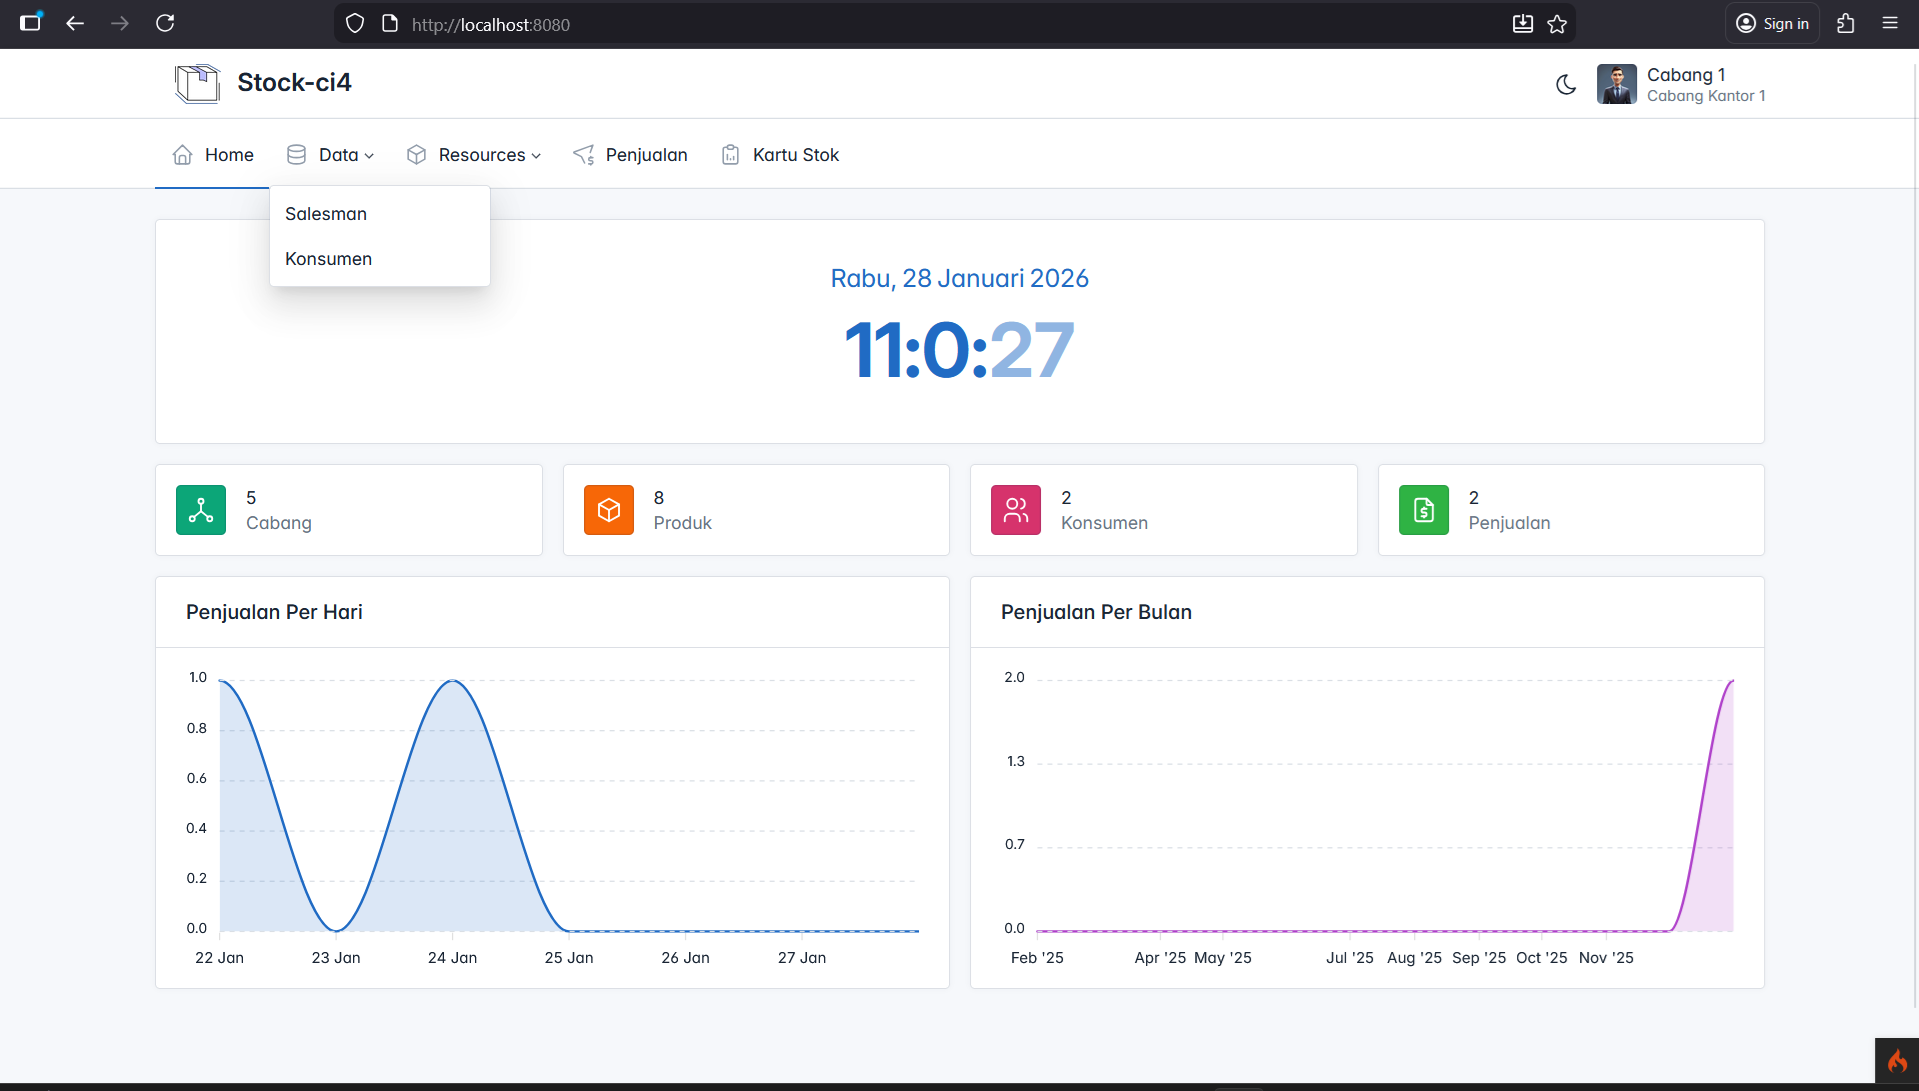This screenshot has width=1919, height=1091.
Task: Click the green Cabang branch icon
Action: 201,510
